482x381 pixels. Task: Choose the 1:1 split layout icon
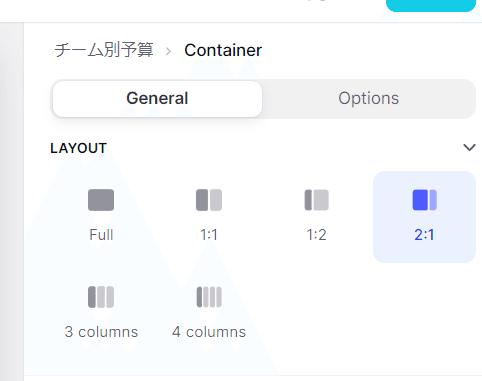(x=209, y=200)
